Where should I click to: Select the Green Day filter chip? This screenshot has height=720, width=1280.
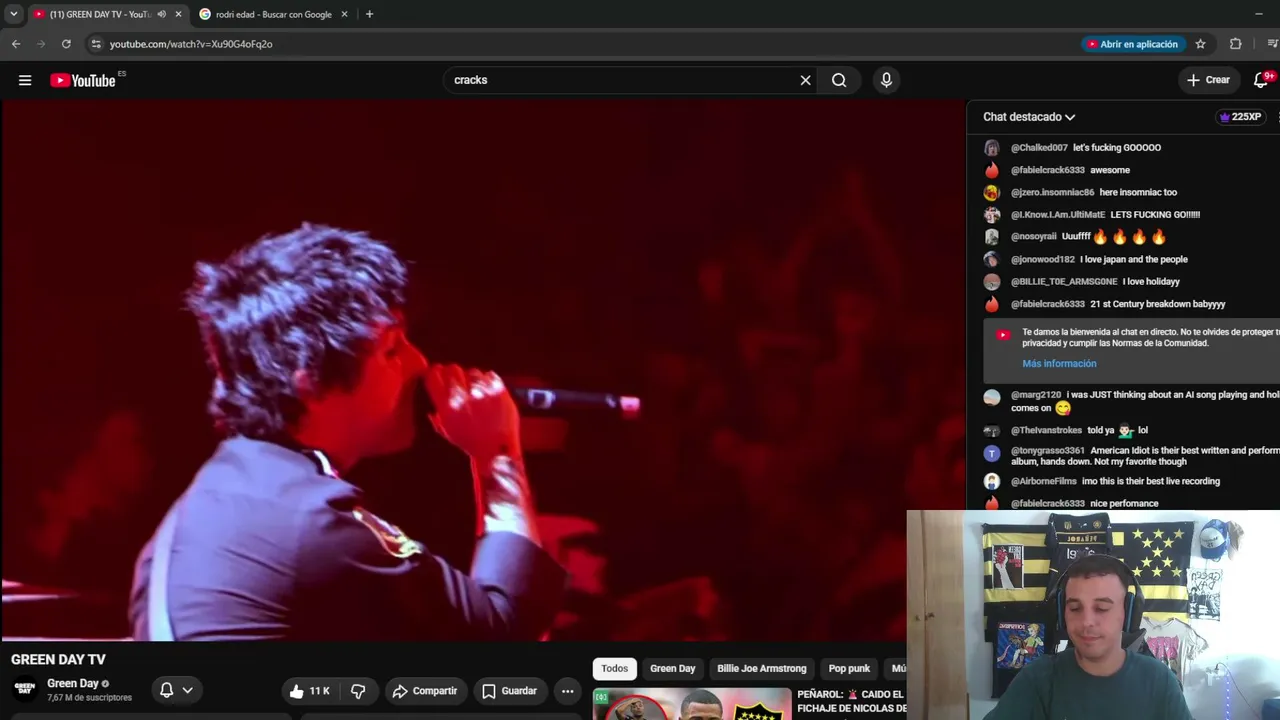pyautogui.click(x=672, y=669)
